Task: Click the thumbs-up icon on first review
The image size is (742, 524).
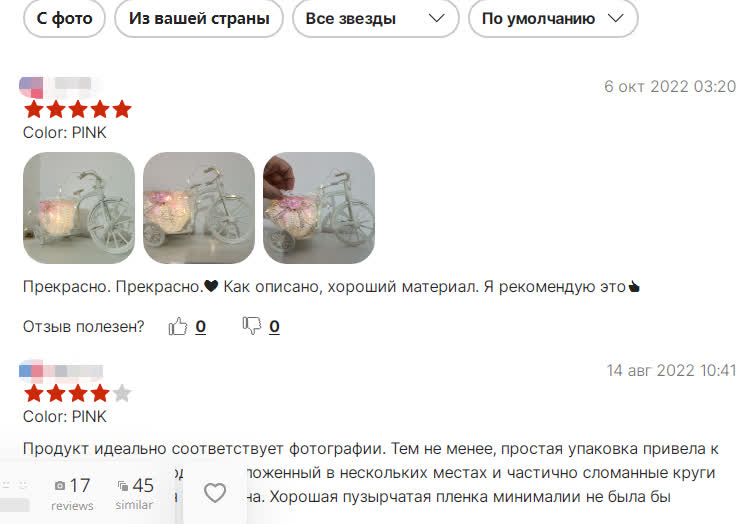Action: click(177, 326)
